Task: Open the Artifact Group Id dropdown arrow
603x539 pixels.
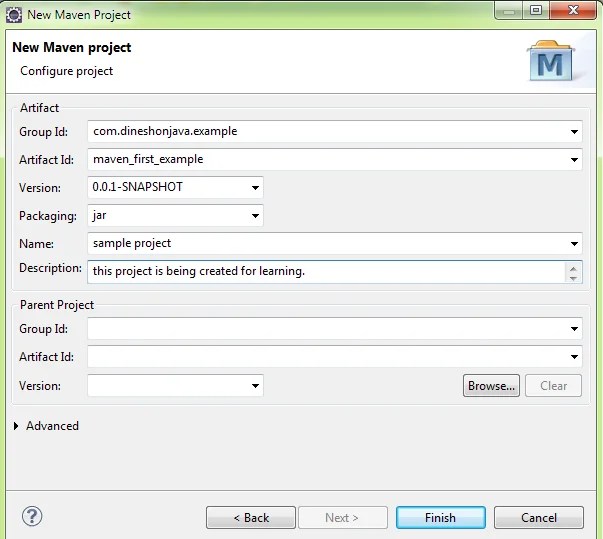Action: click(574, 132)
